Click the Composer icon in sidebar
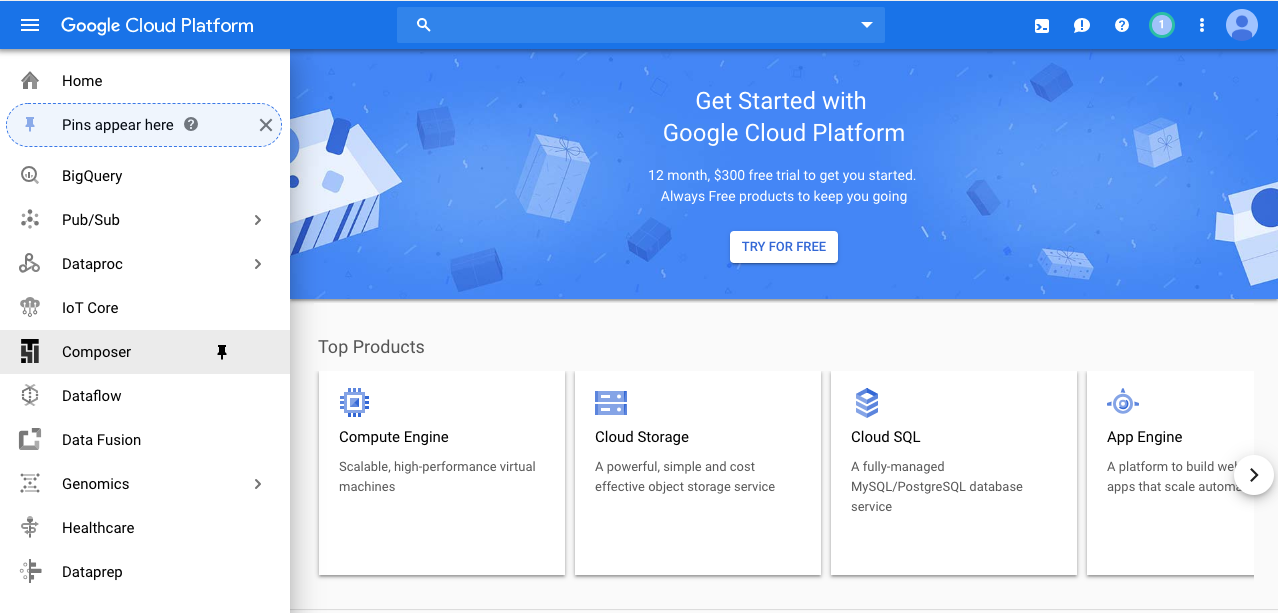The height and width of the screenshot is (613, 1278). click(x=30, y=352)
